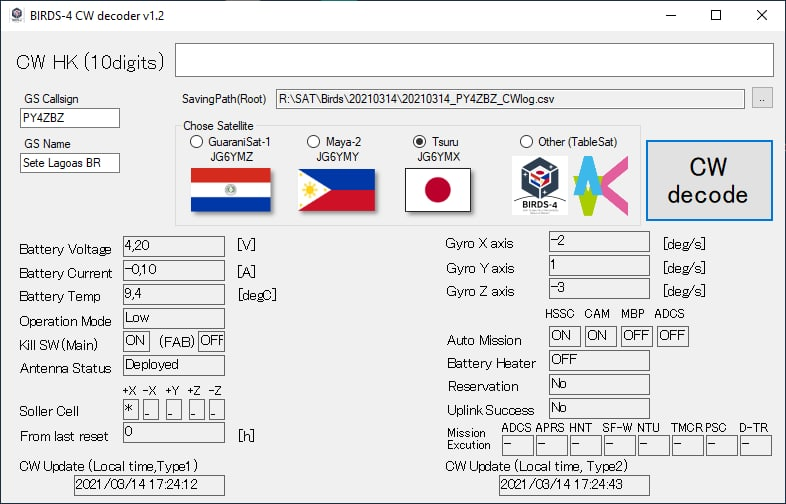Click the Operation Mode field showing Low
This screenshot has width=786, height=504.
(x=173, y=318)
